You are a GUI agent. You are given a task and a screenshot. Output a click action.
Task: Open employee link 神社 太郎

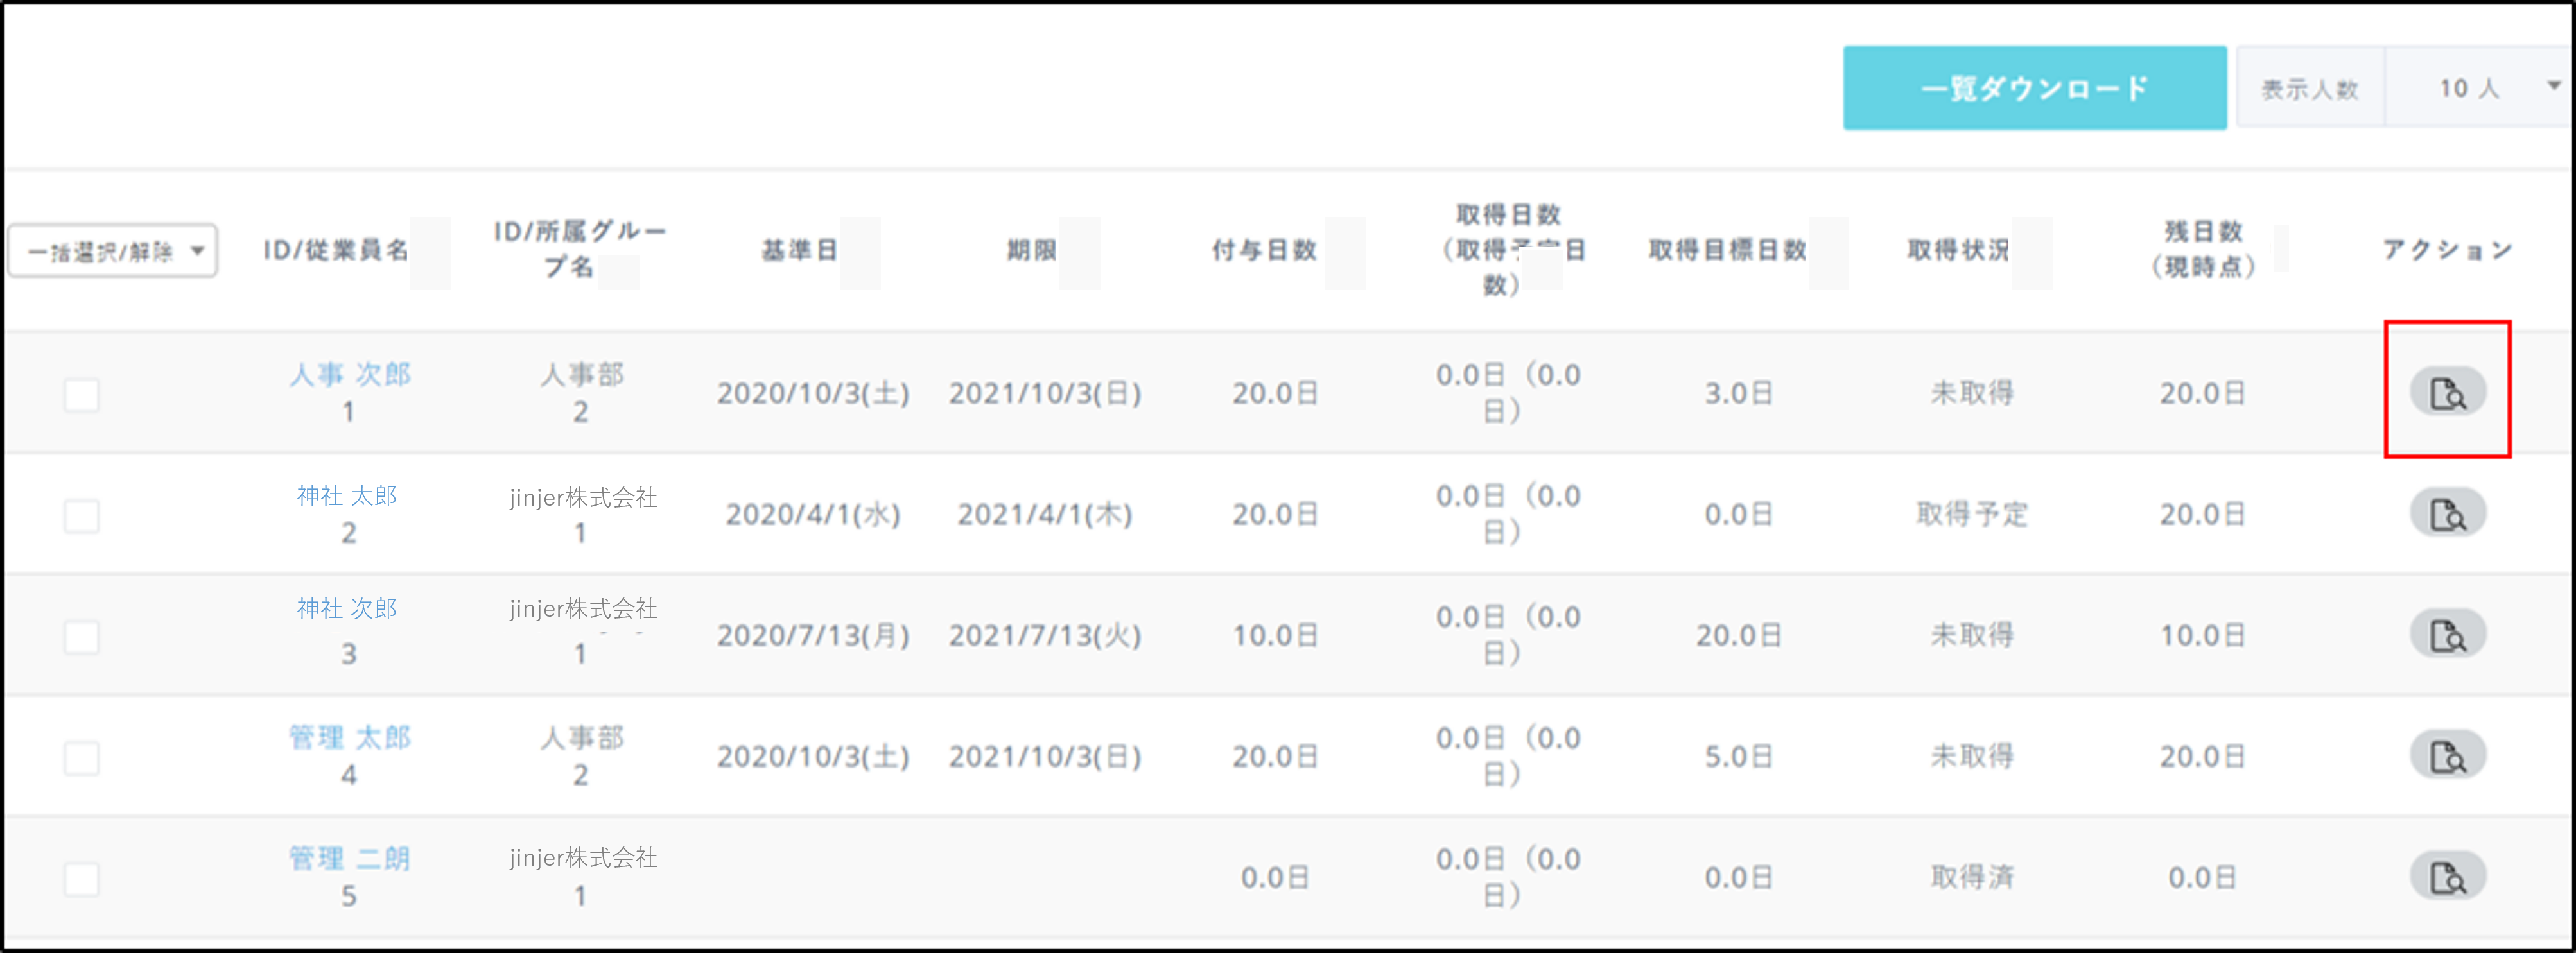347,495
